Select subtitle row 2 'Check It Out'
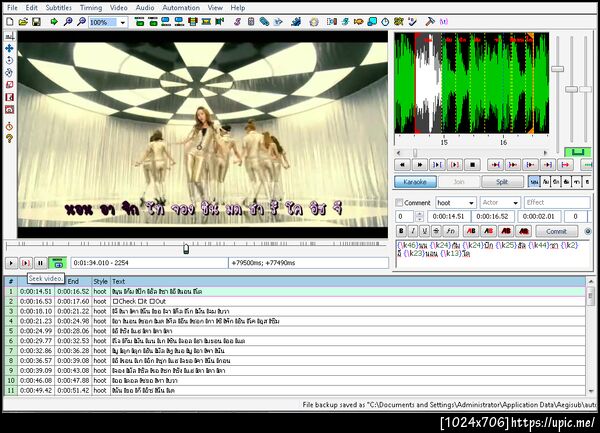The image size is (600, 433). [x=294, y=301]
